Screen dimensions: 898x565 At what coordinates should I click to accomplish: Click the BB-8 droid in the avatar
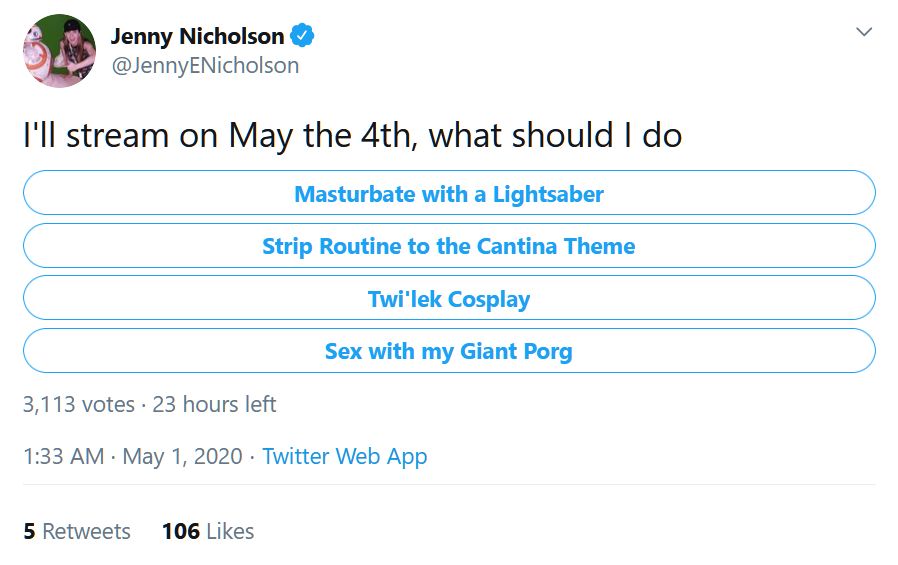tap(38, 54)
